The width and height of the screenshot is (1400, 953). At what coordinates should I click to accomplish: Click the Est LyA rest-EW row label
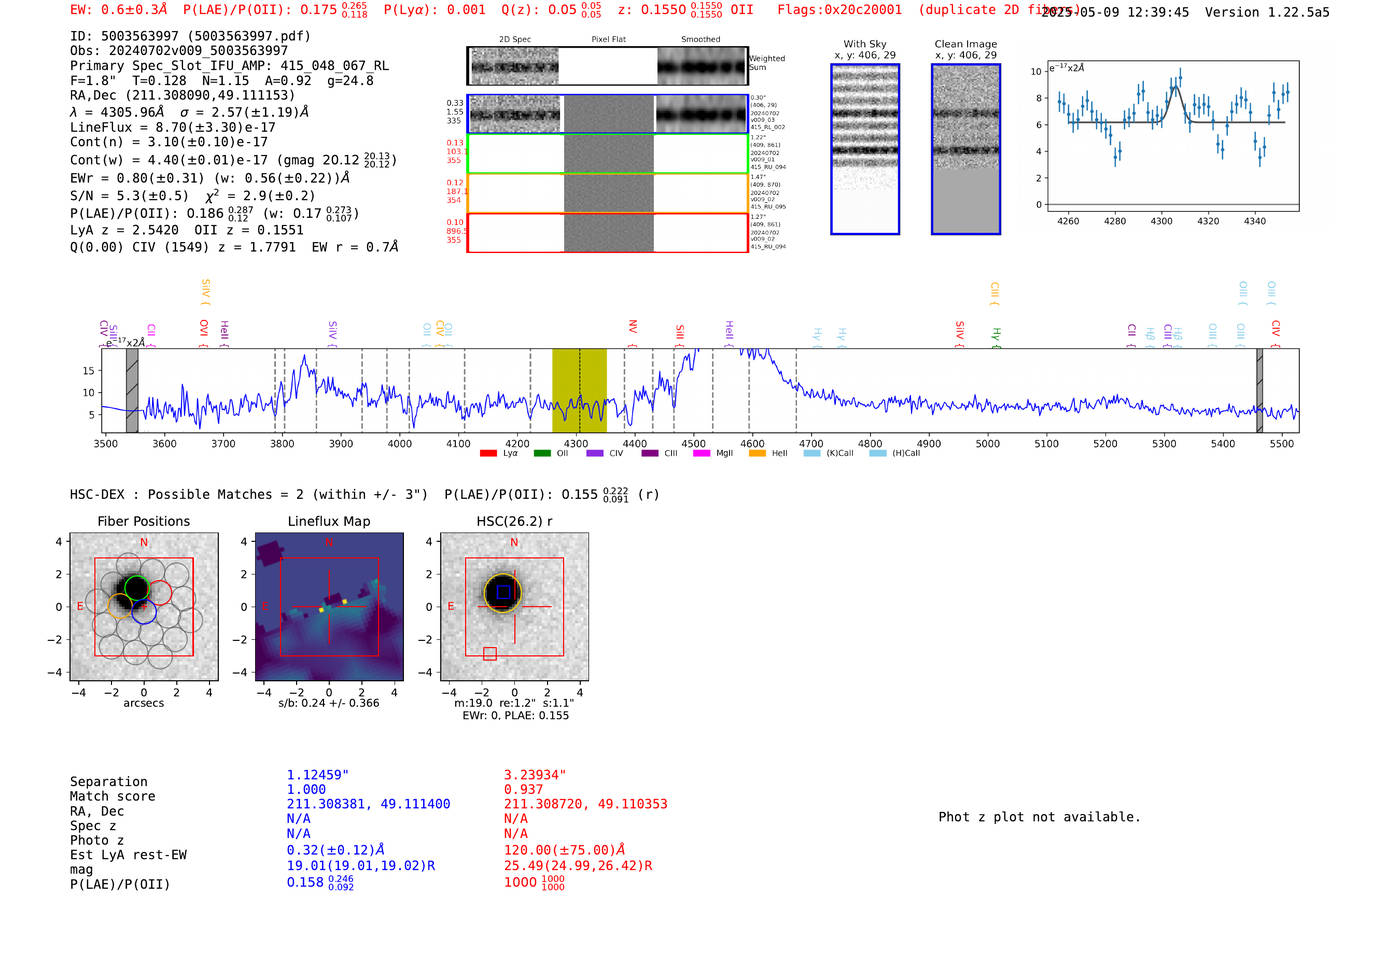tap(128, 855)
